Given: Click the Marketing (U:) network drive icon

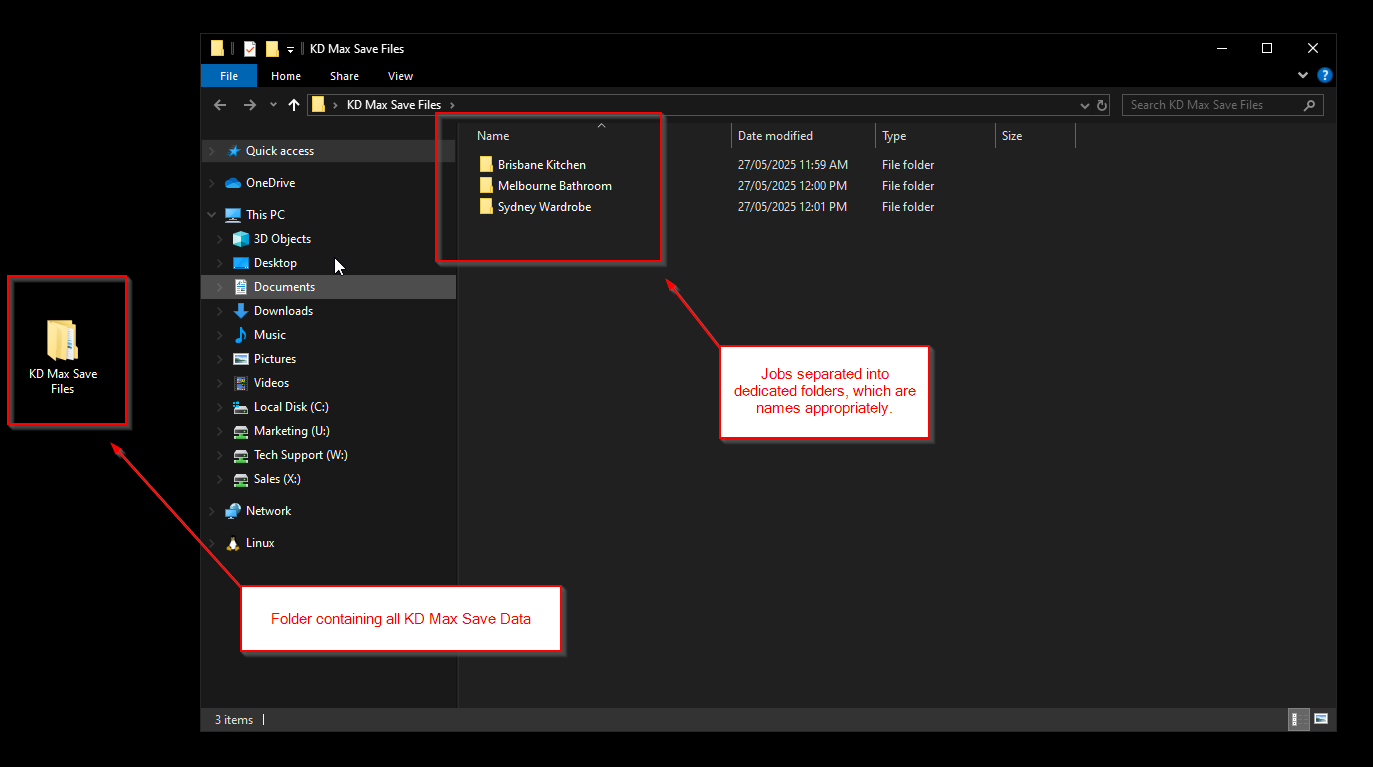Looking at the screenshot, I should [241, 431].
